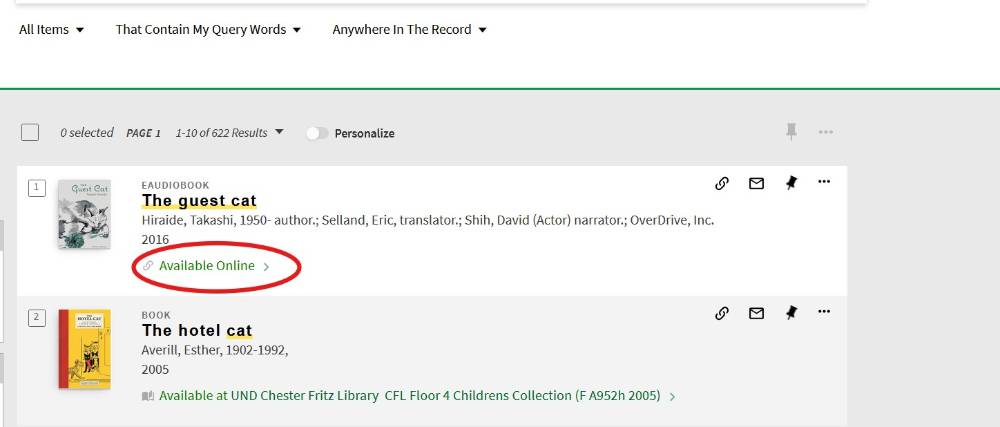Toggle the Personalize switch
Image resolution: width=1000 pixels, height=427 pixels.
(317, 133)
